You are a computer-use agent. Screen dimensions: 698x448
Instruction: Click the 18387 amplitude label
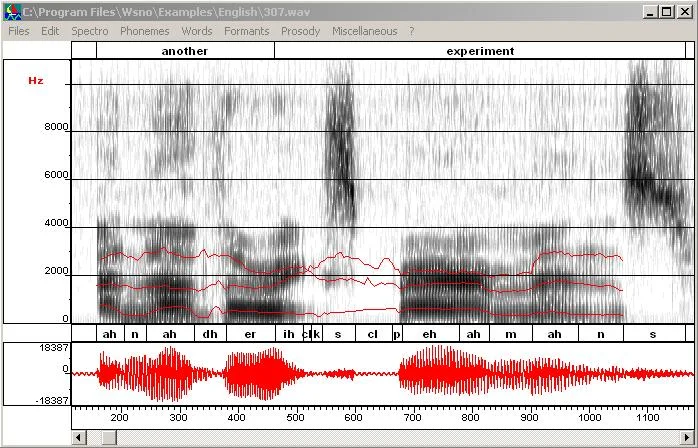54,347
